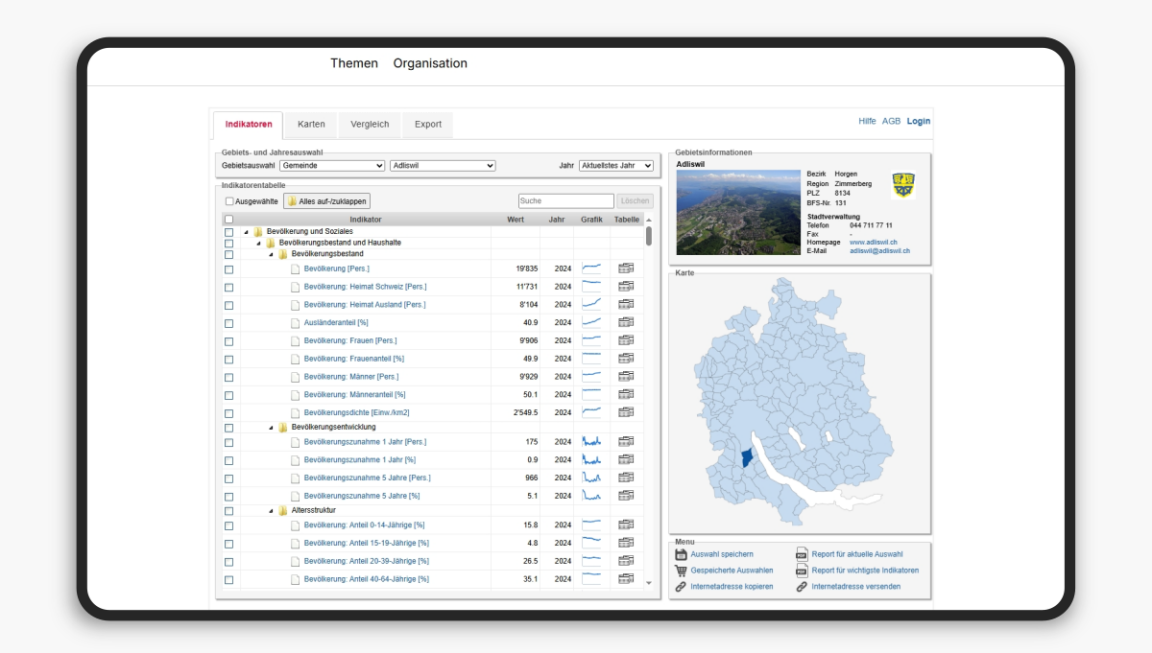1152x653 pixels.
Task: Collapse the Bevölkerungsentwicklung folder
Action: pyautogui.click(x=271, y=427)
